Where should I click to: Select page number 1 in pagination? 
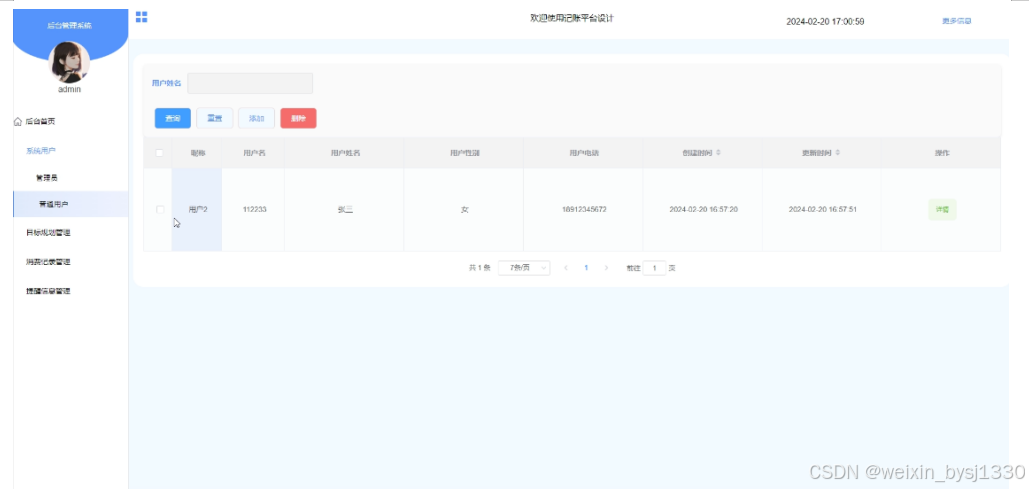[586, 268]
